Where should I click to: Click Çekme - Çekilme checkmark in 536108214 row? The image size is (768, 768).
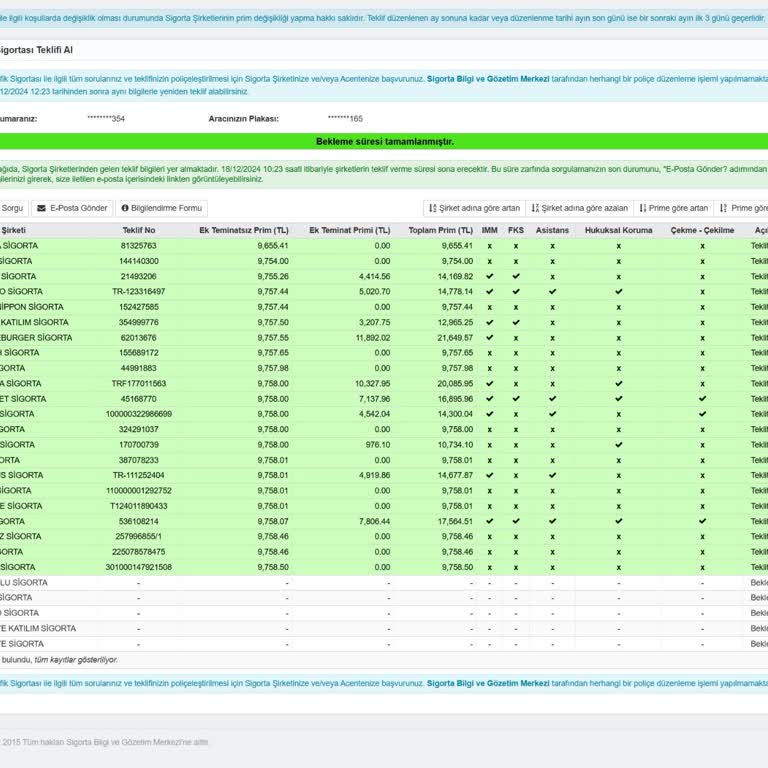702,521
